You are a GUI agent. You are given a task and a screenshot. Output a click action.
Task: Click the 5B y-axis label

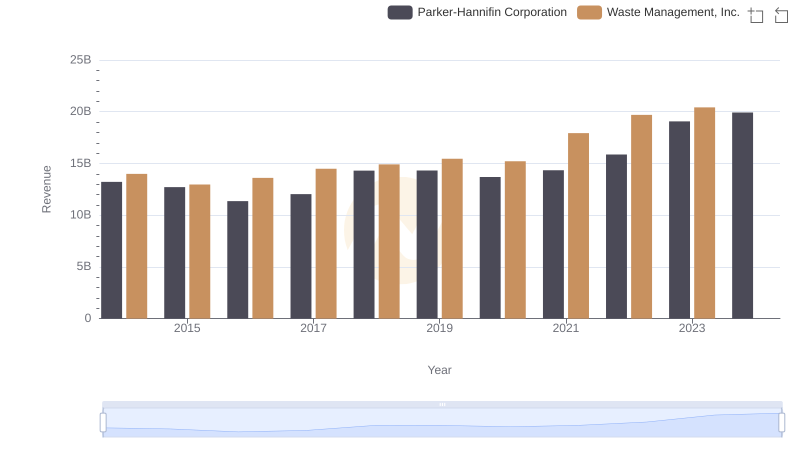point(84,266)
